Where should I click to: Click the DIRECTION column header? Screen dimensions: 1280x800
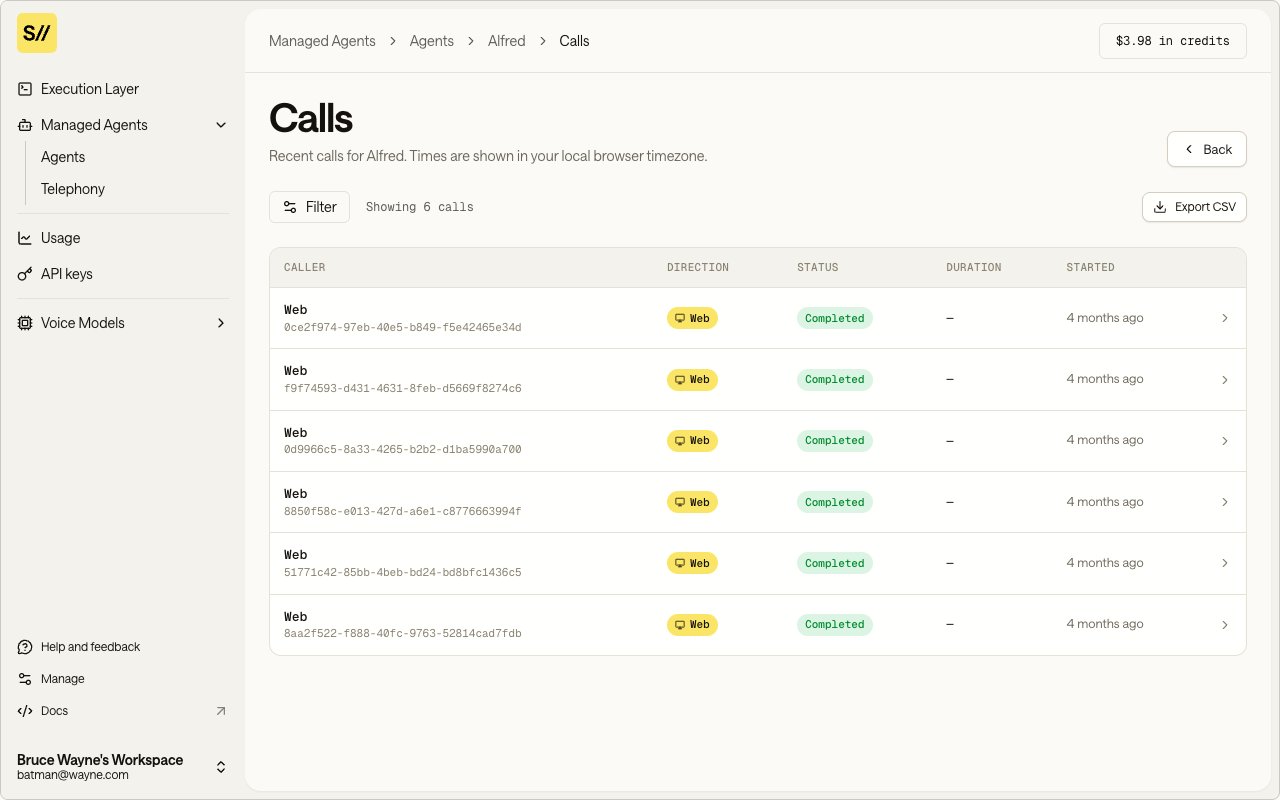point(698,267)
